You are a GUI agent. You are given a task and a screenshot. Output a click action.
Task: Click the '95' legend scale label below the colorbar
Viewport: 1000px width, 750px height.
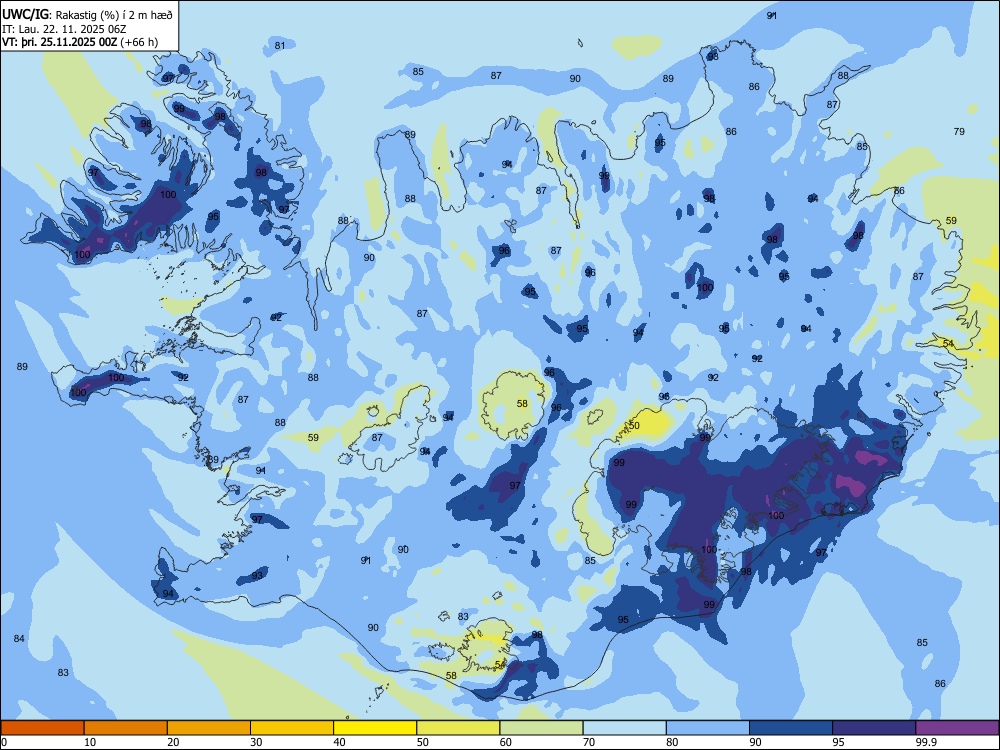(839, 742)
